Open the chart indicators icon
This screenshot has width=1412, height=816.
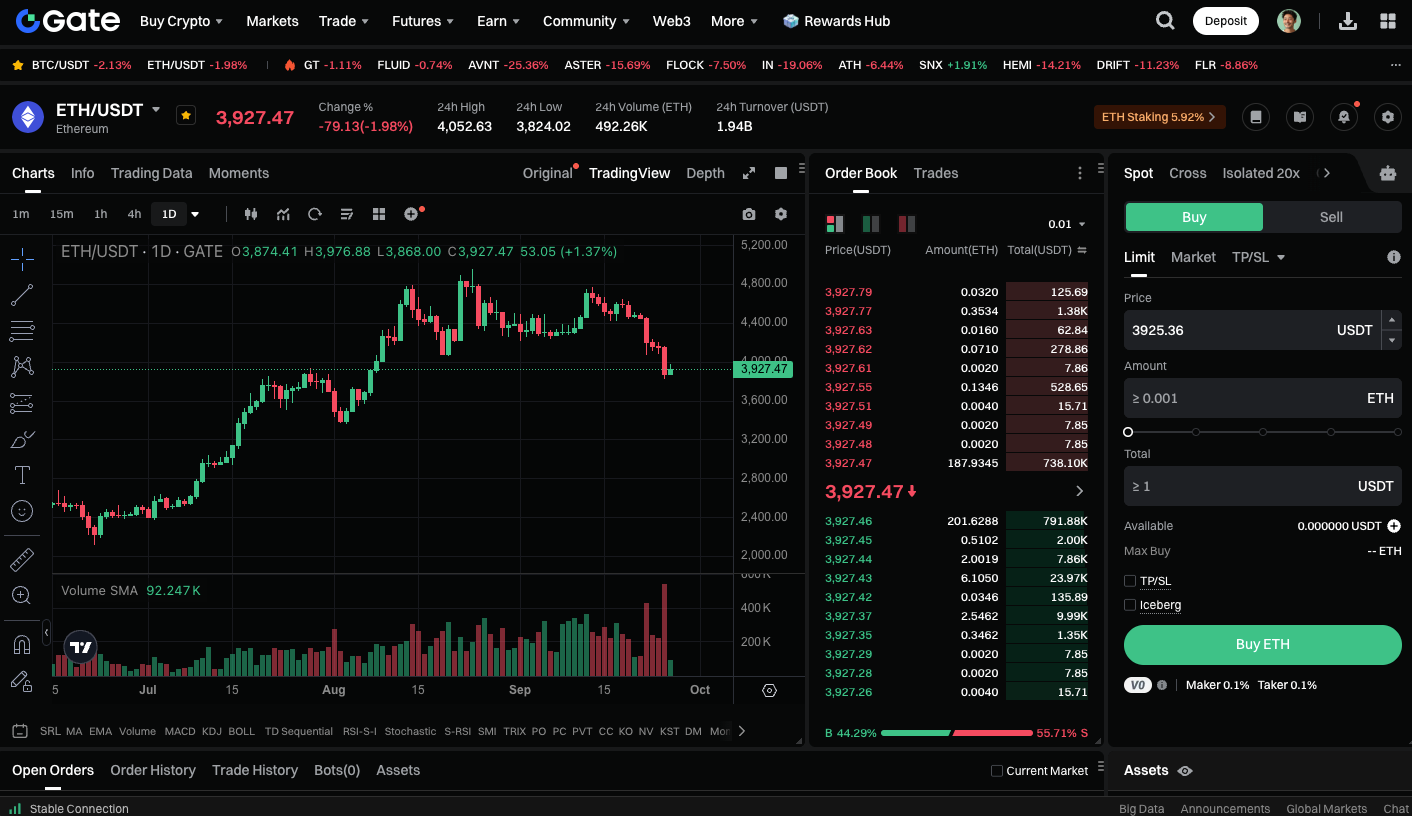click(283, 214)
